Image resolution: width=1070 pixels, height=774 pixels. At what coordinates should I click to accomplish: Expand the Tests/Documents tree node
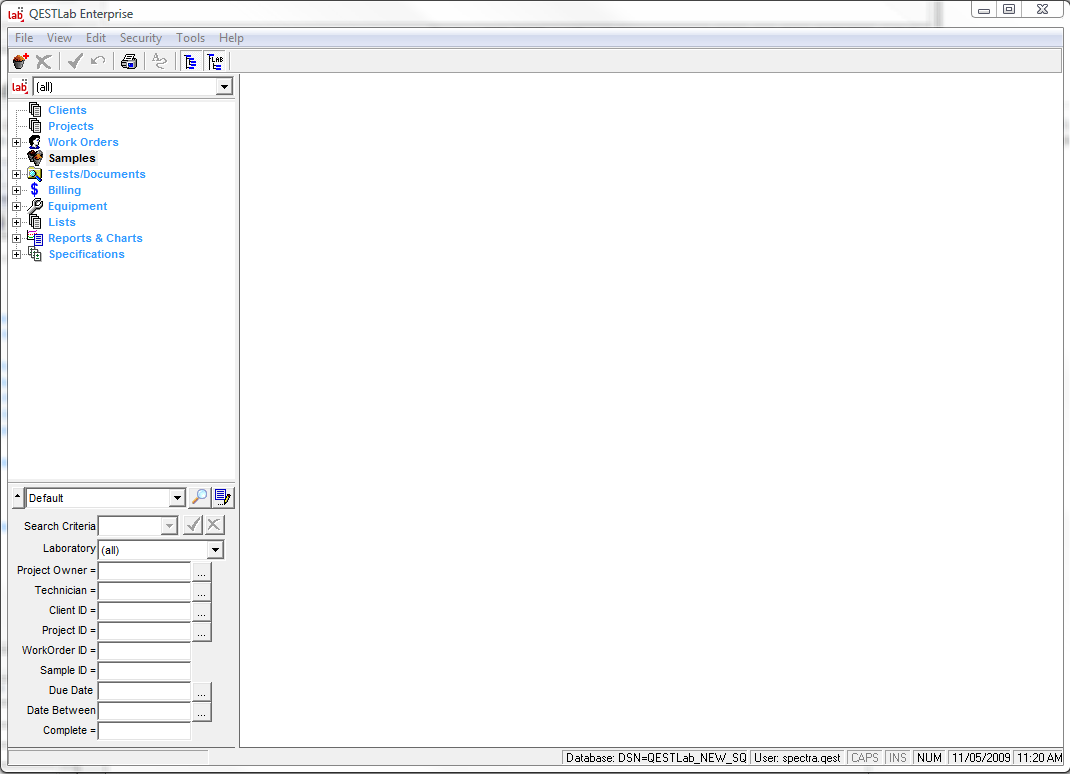click(x=16, y=174)
